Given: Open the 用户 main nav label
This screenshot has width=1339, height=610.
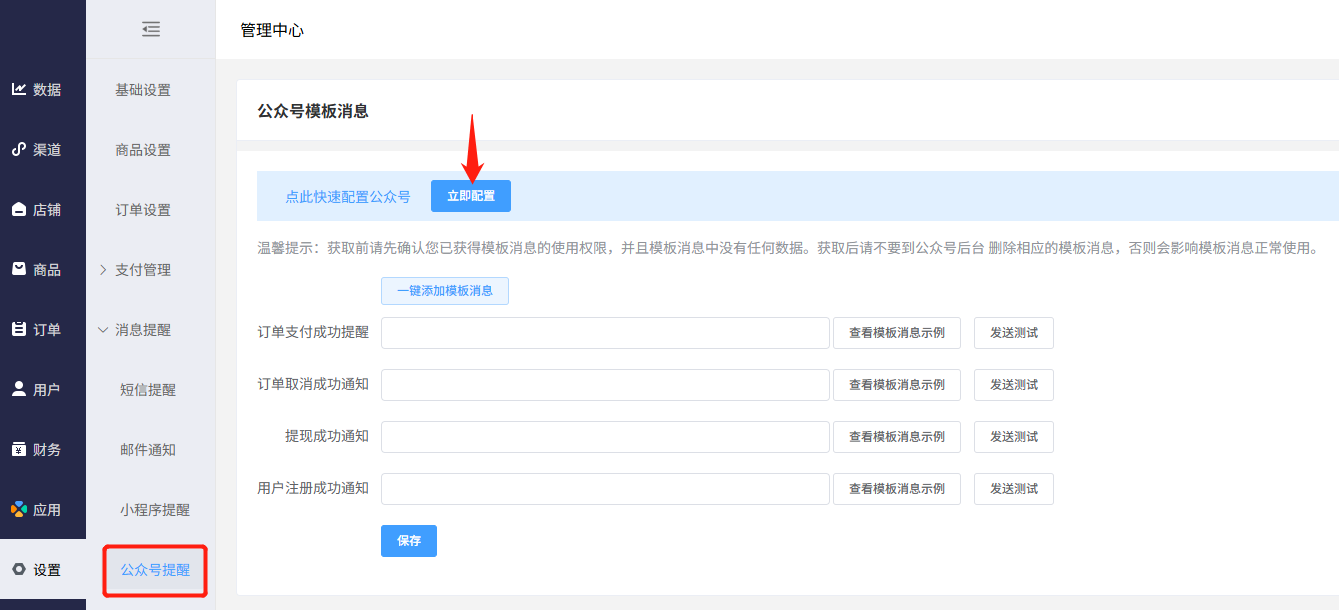Looking at the screenshot, I should (x=47, y=390).
